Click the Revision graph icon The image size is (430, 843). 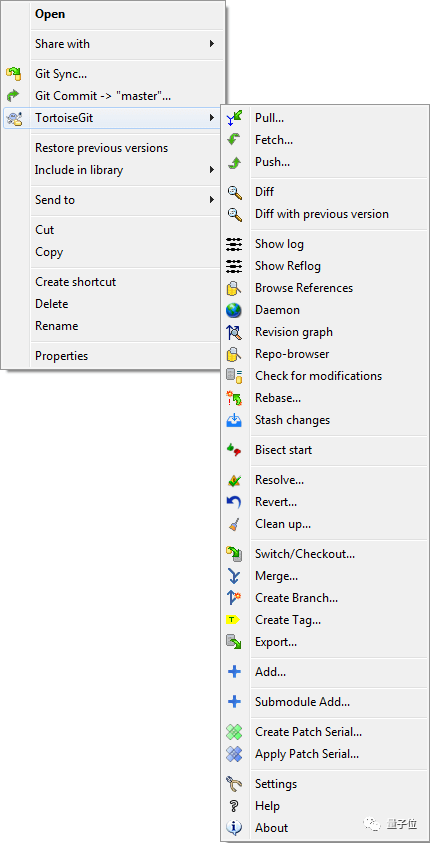(234, 332)
